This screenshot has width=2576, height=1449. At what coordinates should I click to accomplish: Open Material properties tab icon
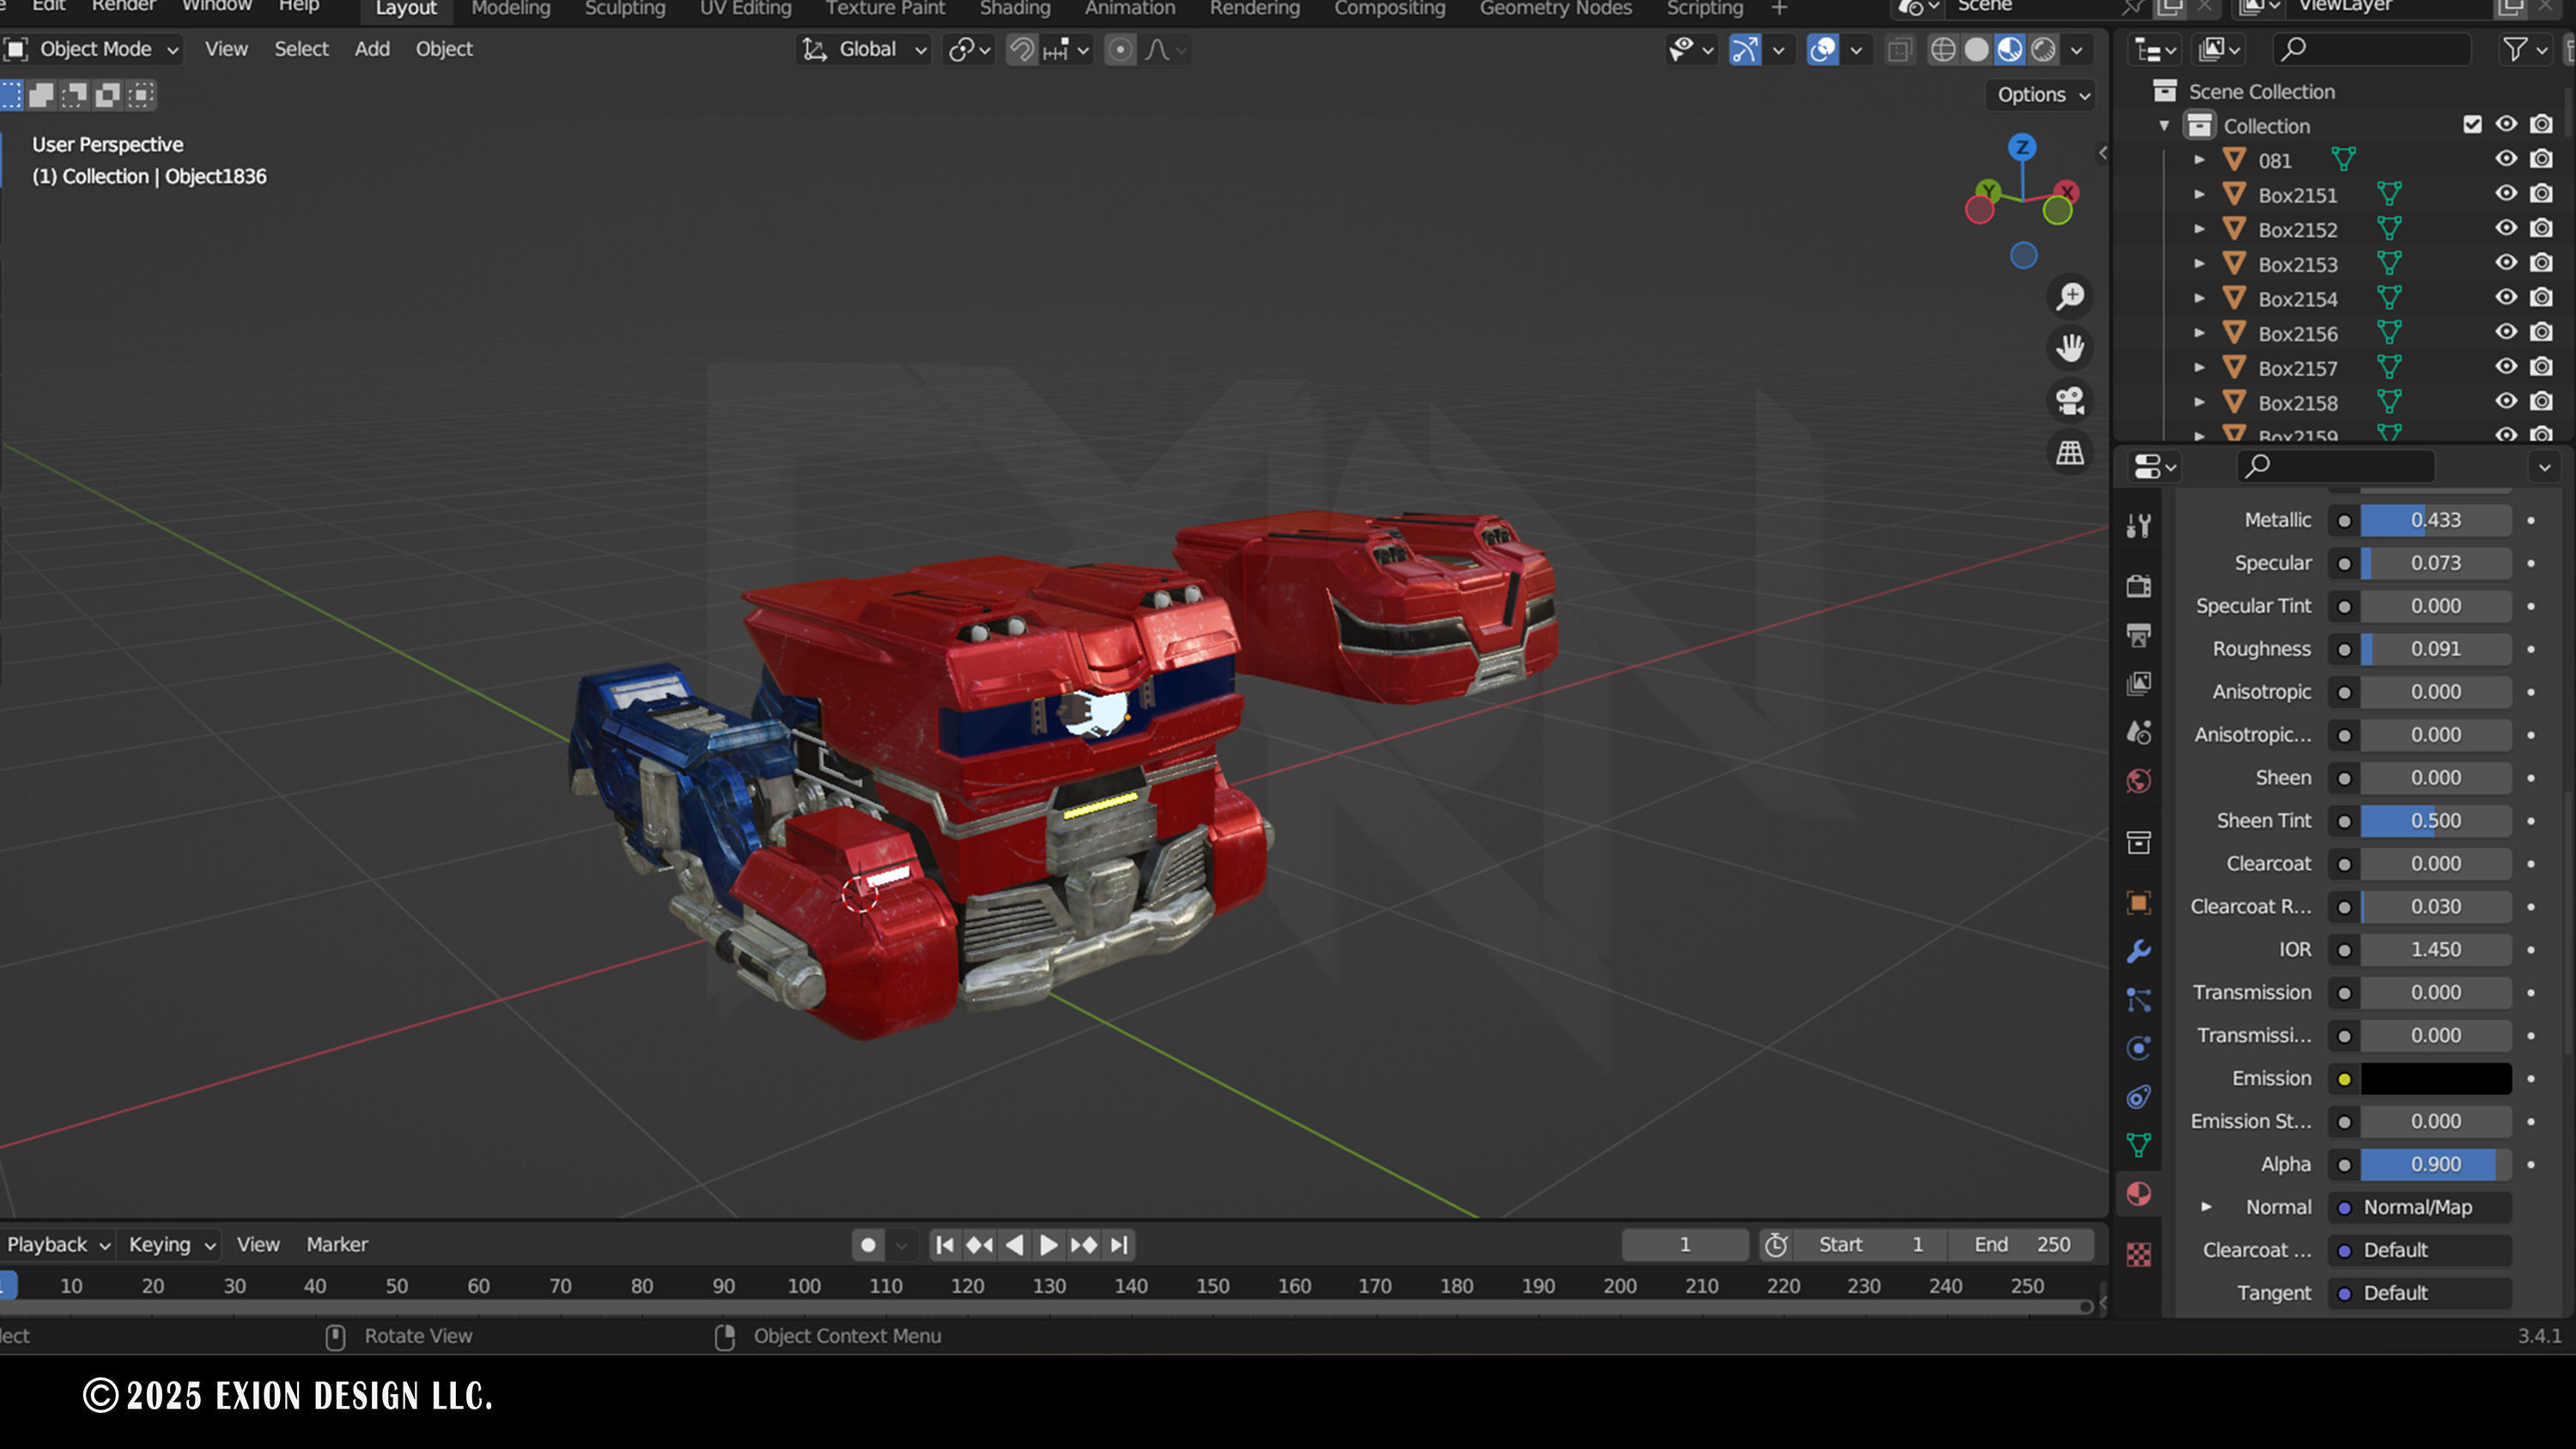[x=2139, y=1194]
